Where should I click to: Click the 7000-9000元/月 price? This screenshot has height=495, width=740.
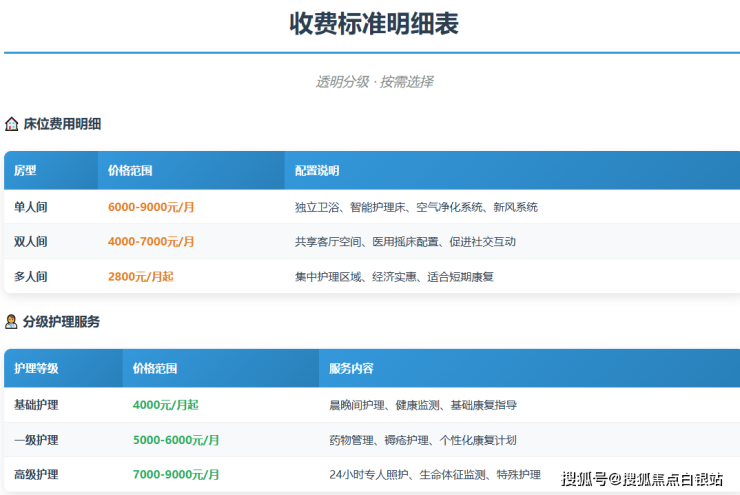(176, 474)
